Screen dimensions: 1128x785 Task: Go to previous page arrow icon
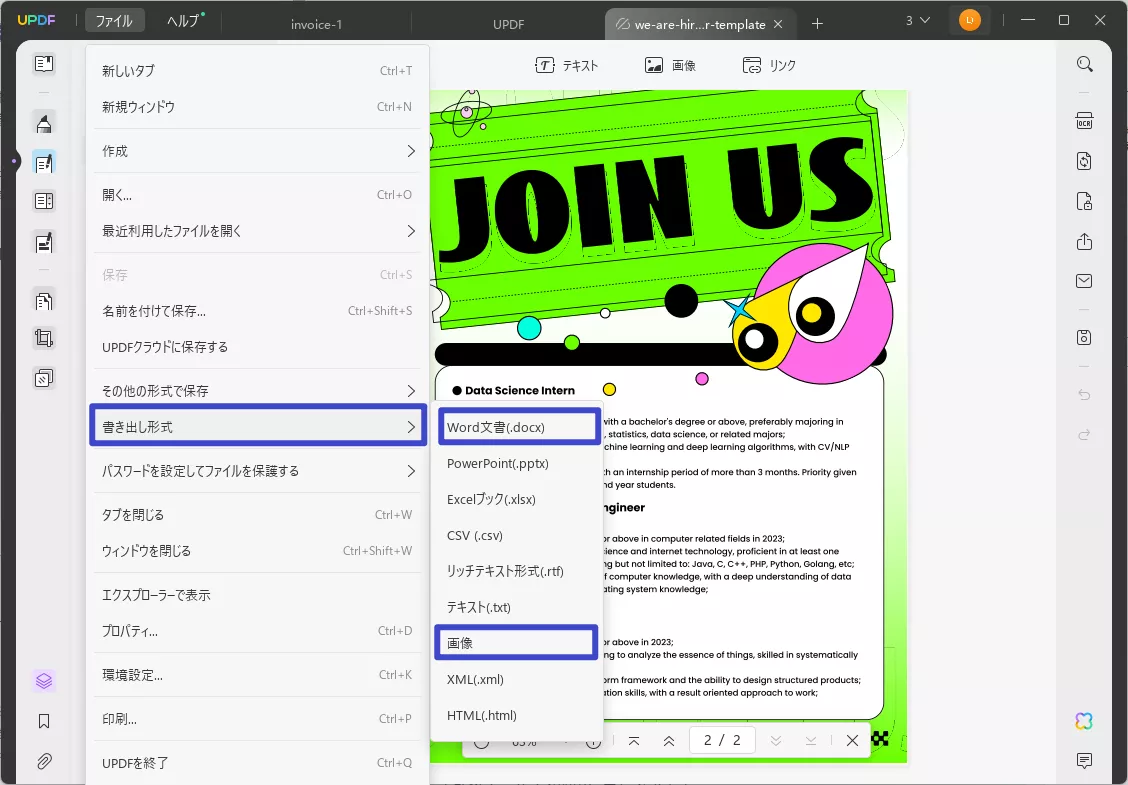(x=668, y=740)
